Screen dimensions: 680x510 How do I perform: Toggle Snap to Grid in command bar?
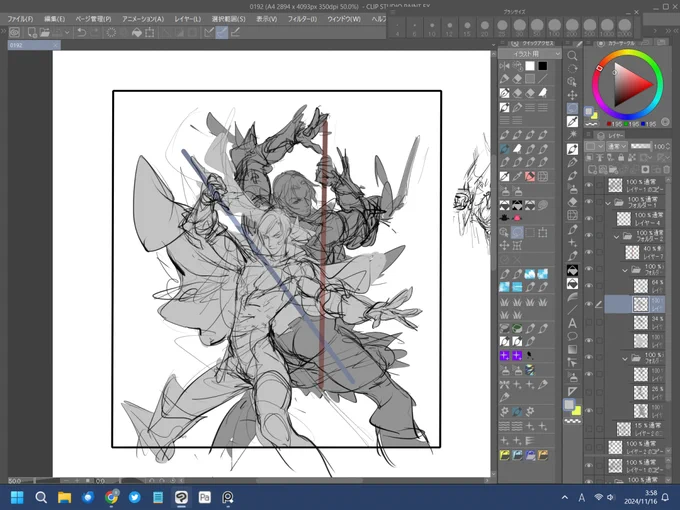[235, 33]
